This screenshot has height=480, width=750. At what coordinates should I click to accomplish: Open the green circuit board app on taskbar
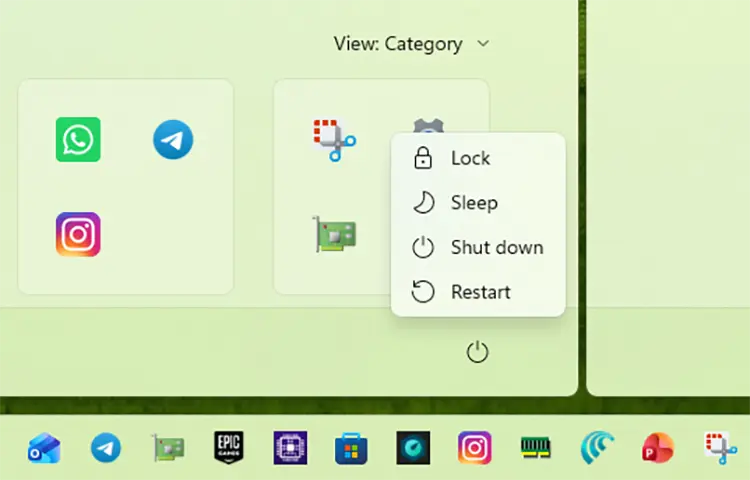click(x=167, y=448)
